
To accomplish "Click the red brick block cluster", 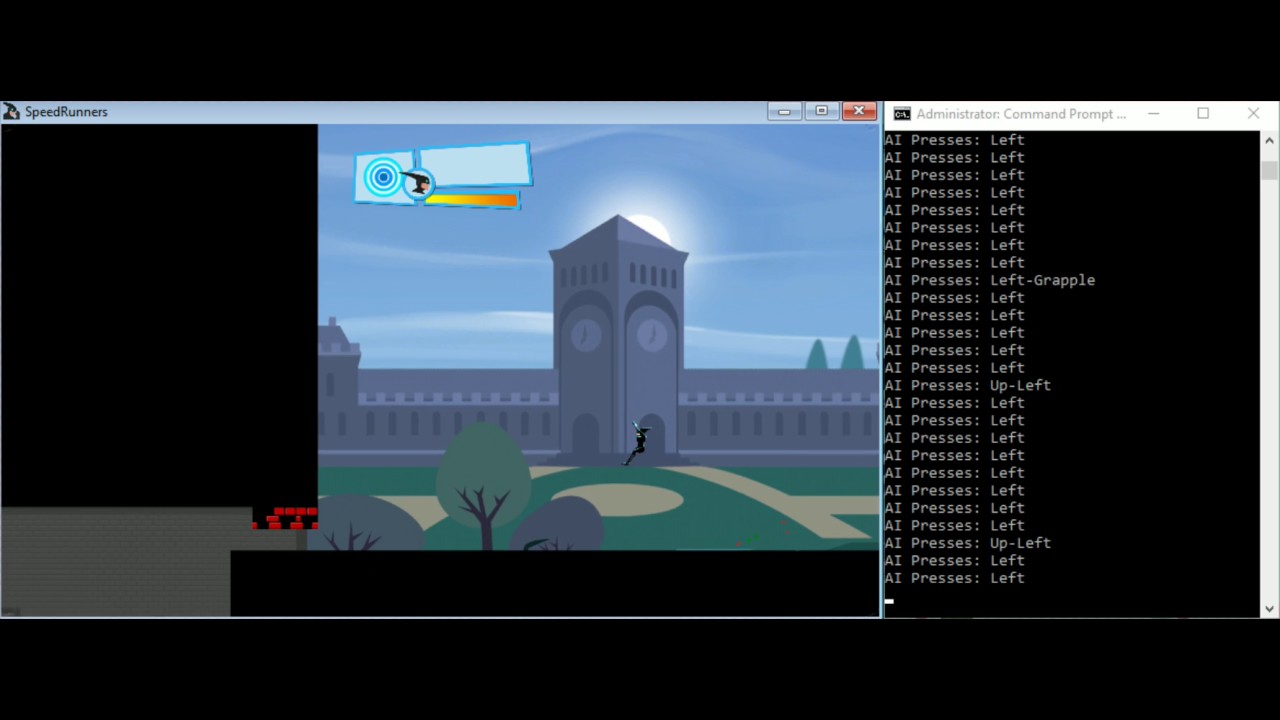I will point(285,518).
